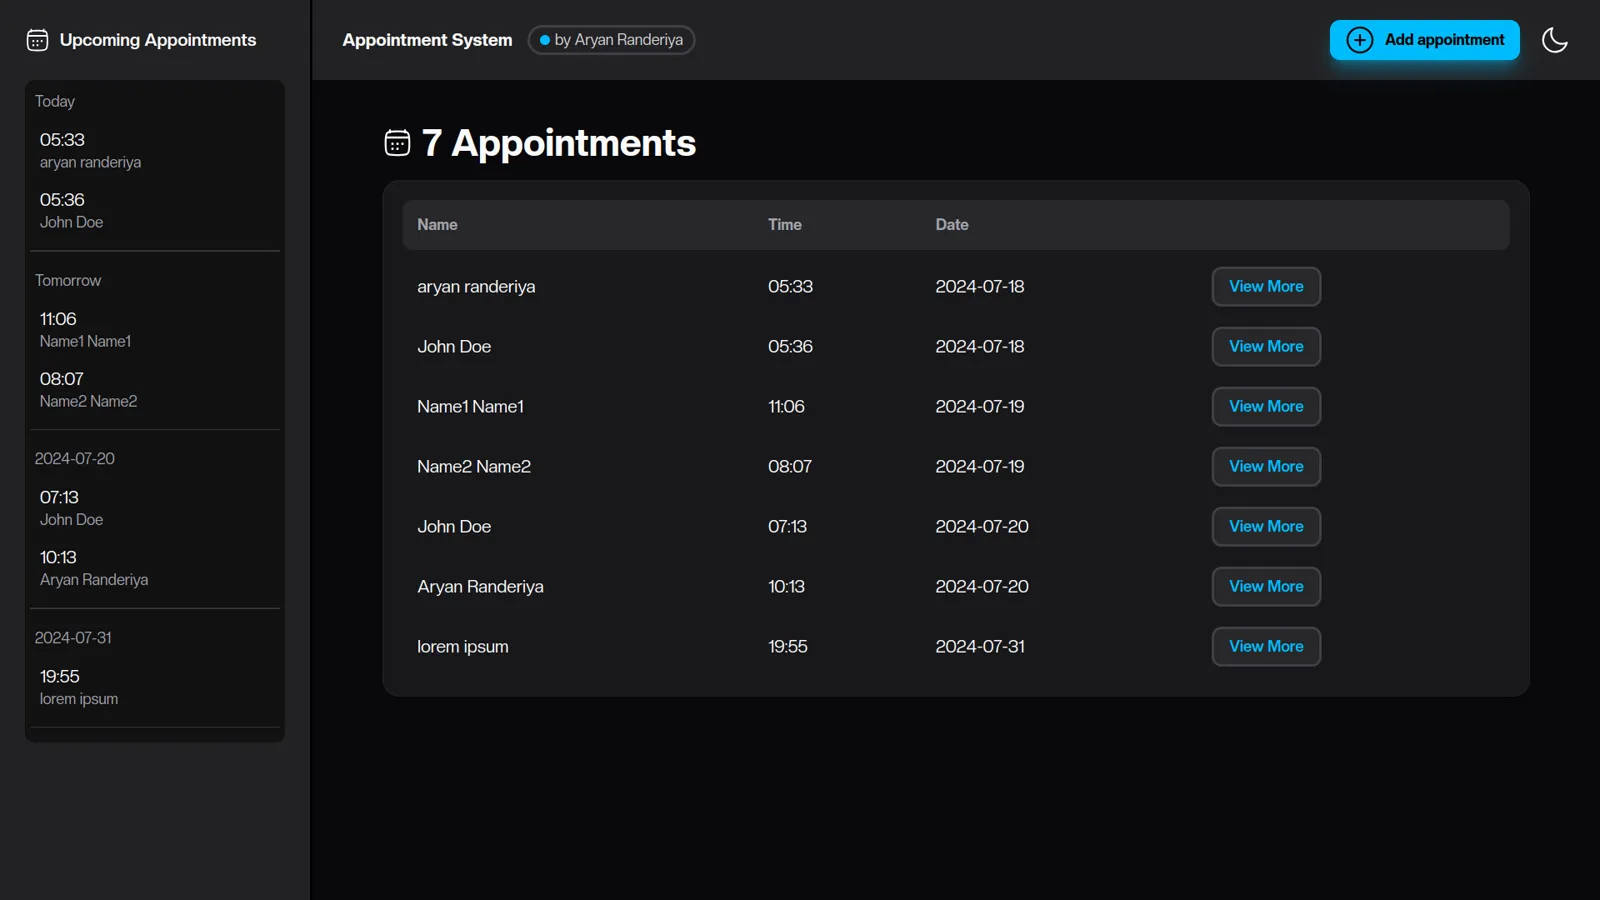Click the 2024-07-20 section label in sidebar
The height and width of the screenshot is (900, 1600).
click(75, 458)
